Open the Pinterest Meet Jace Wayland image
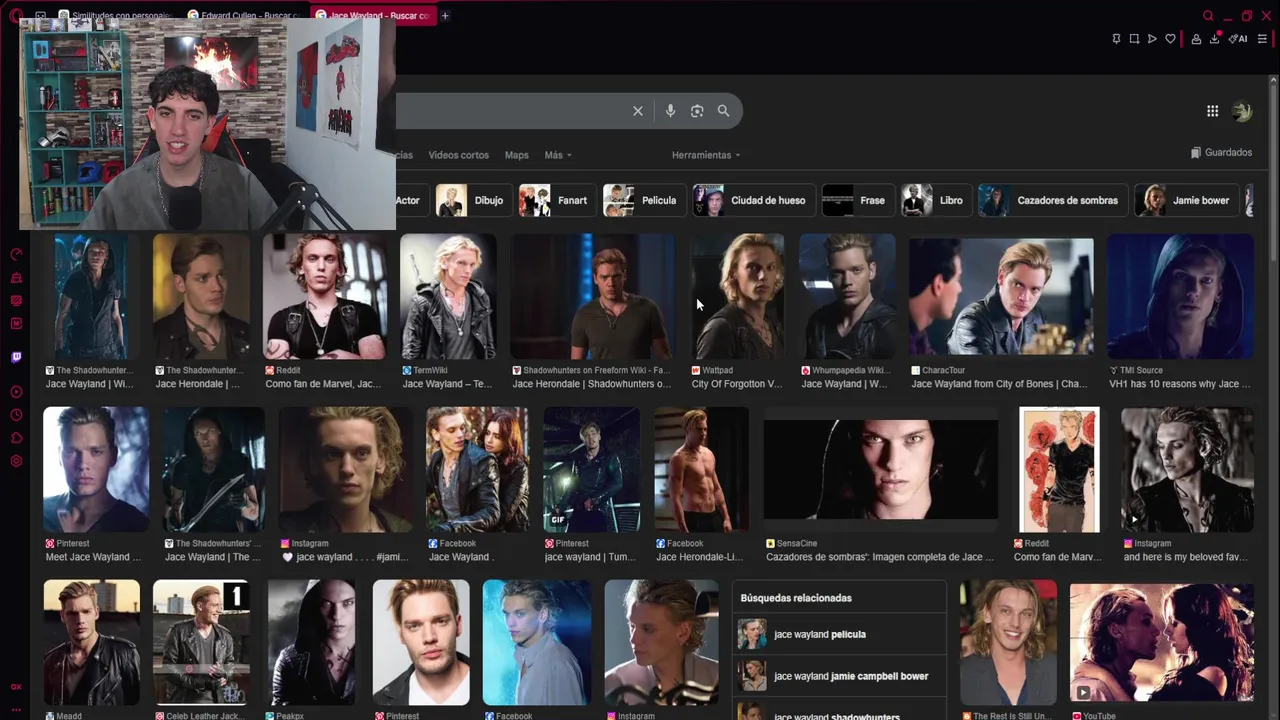Image resolution: width=1280 pixels, height=720 pixels. point(95,470)
